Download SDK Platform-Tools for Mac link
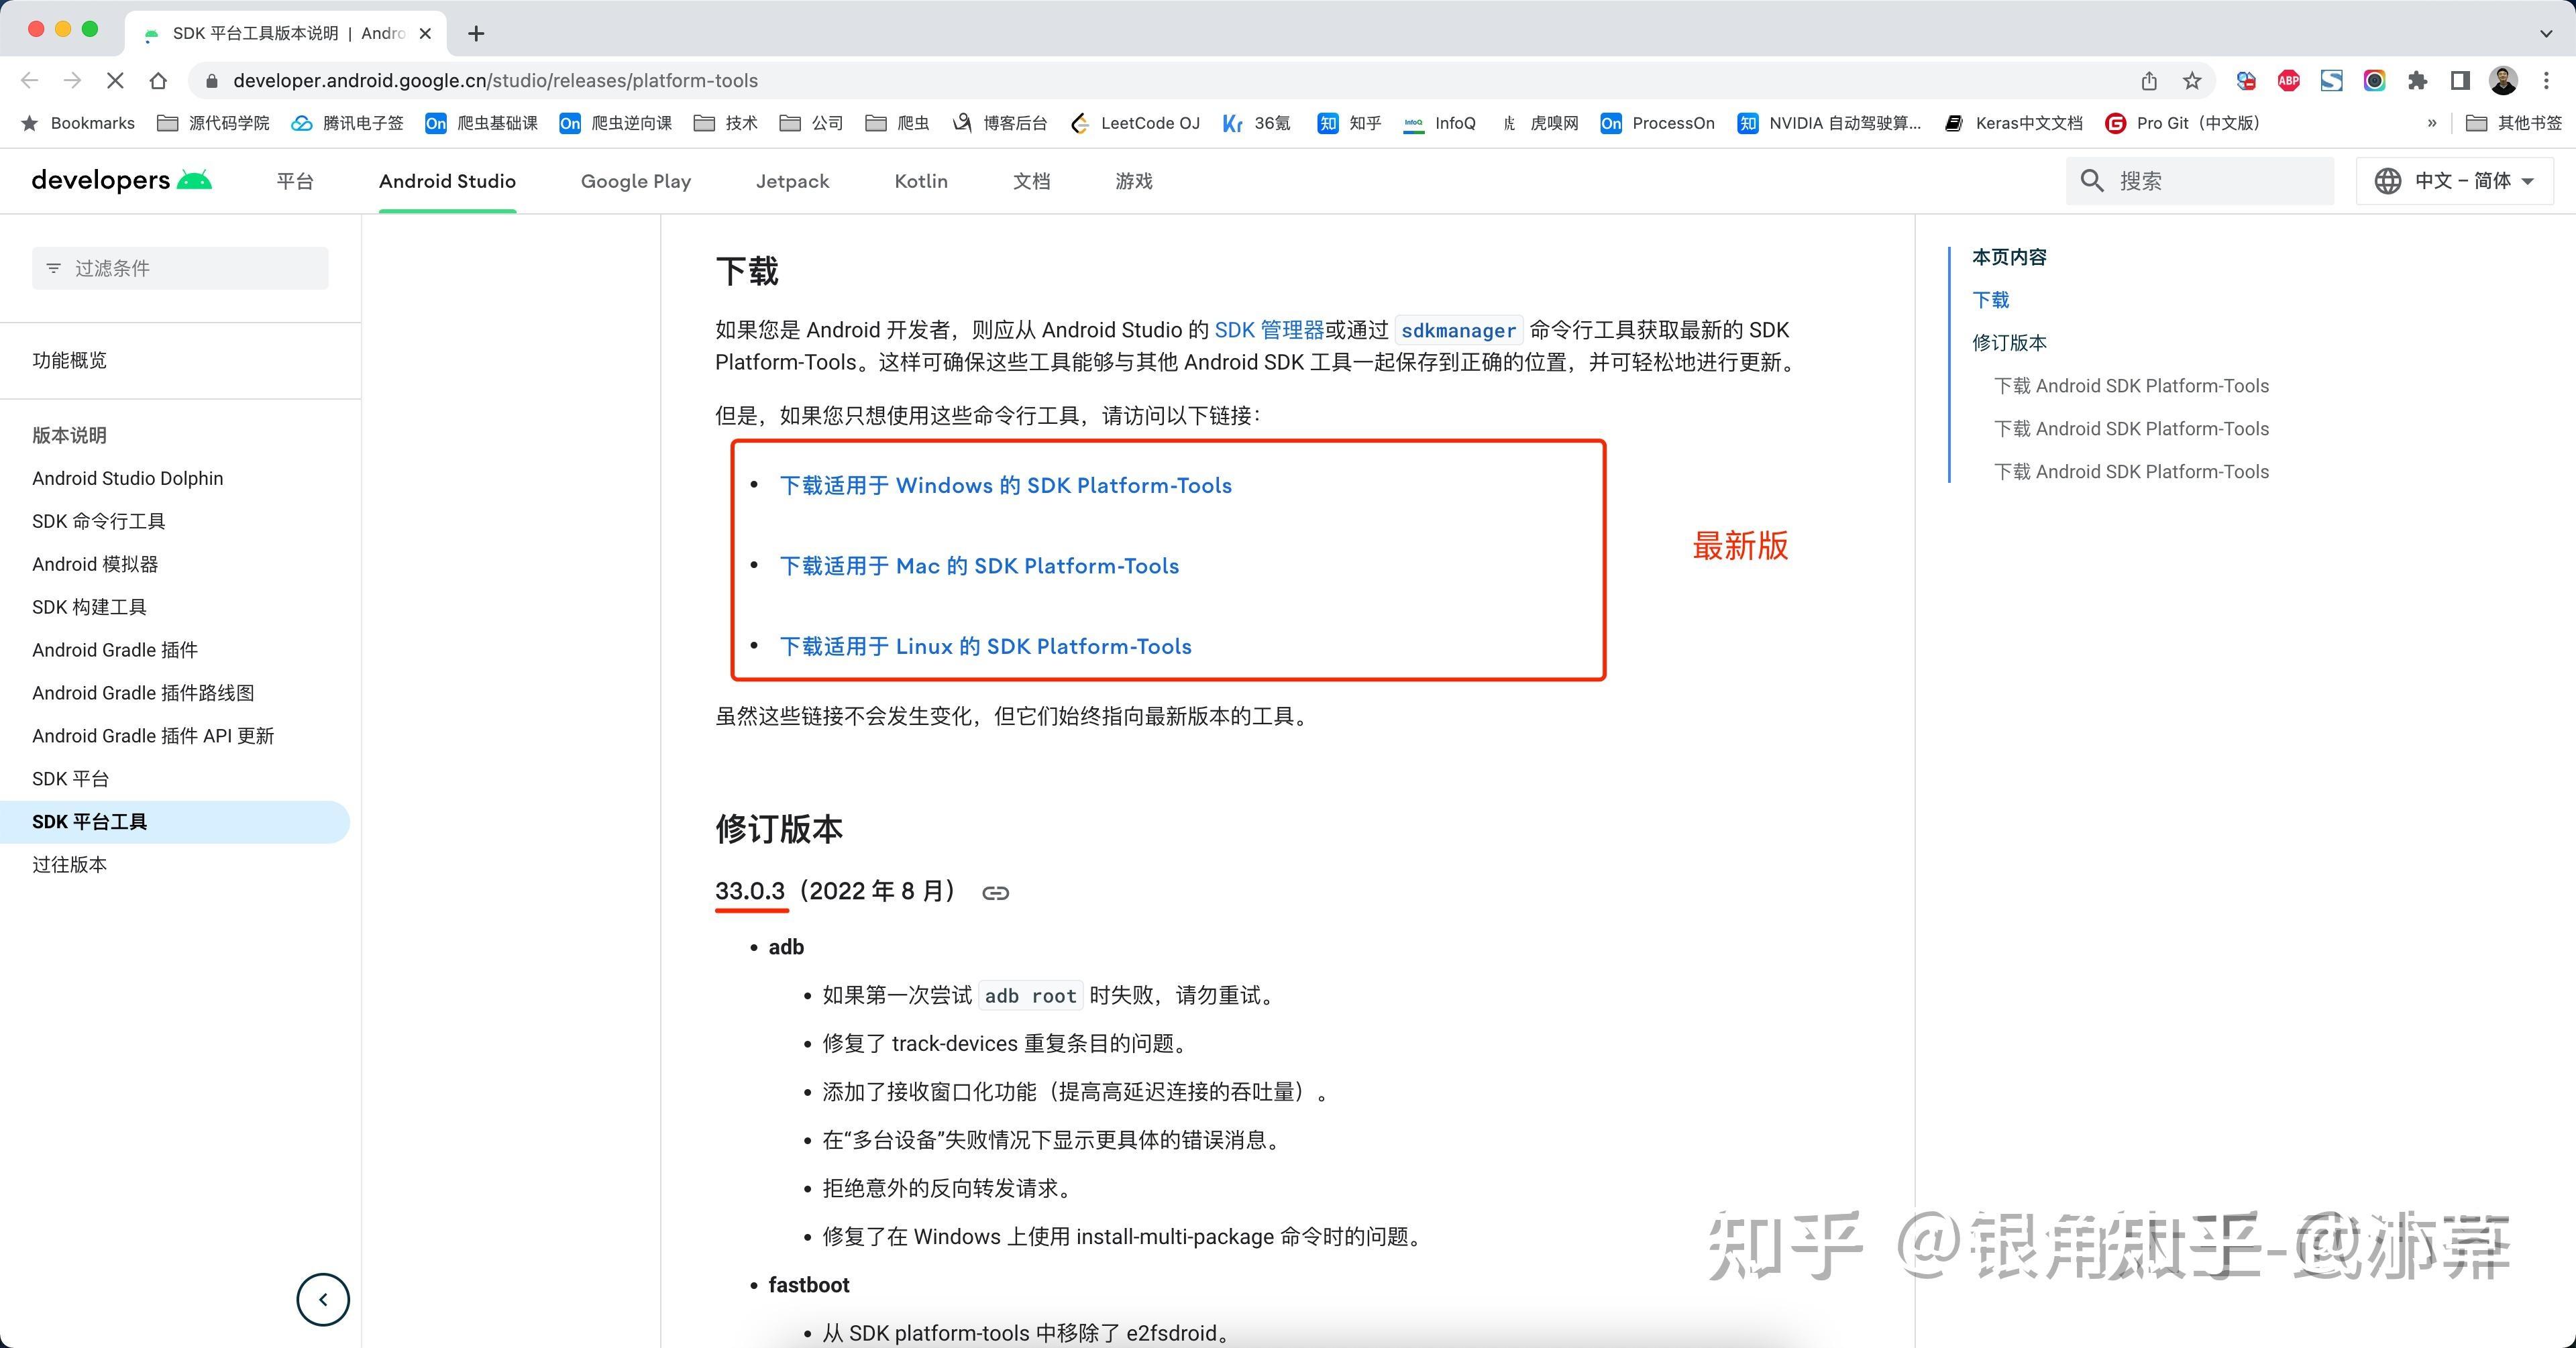Screen dimensions: 2576x1348 (x=979, y=566)
